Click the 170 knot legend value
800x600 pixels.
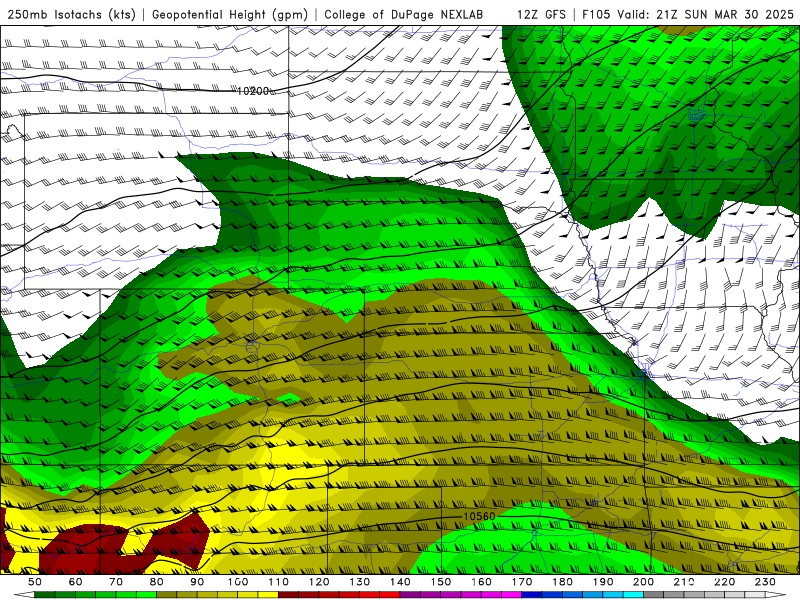tap(522, 582)
